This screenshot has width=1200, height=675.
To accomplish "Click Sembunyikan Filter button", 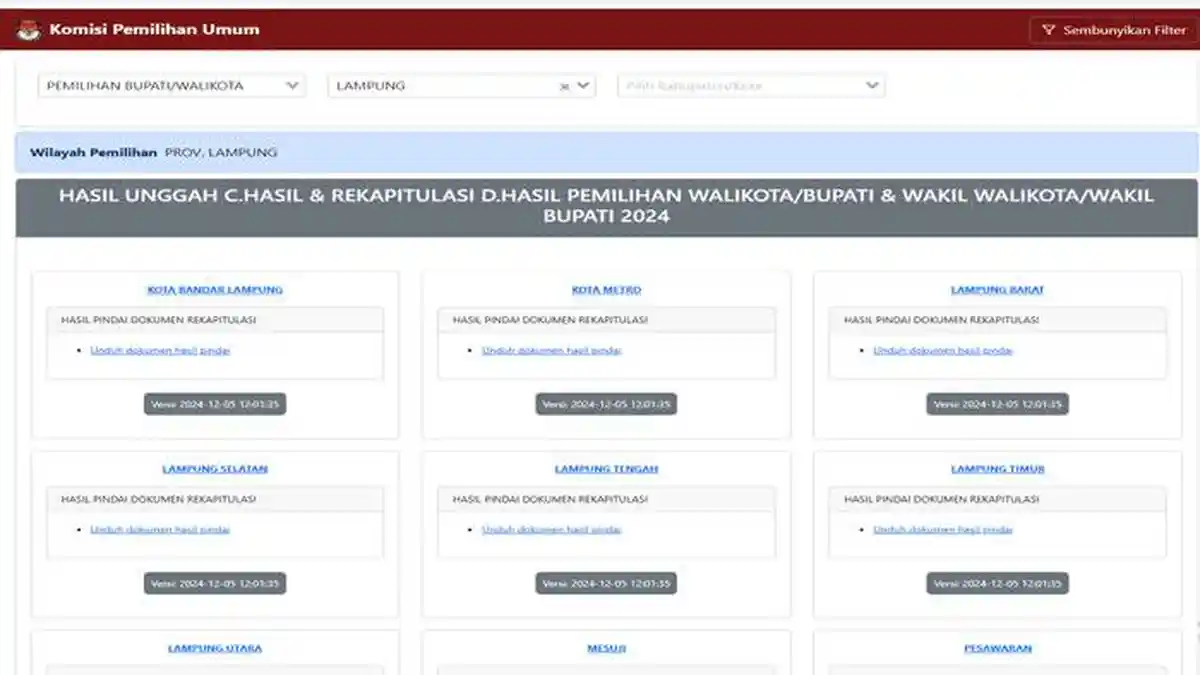I will (1113, 30).
